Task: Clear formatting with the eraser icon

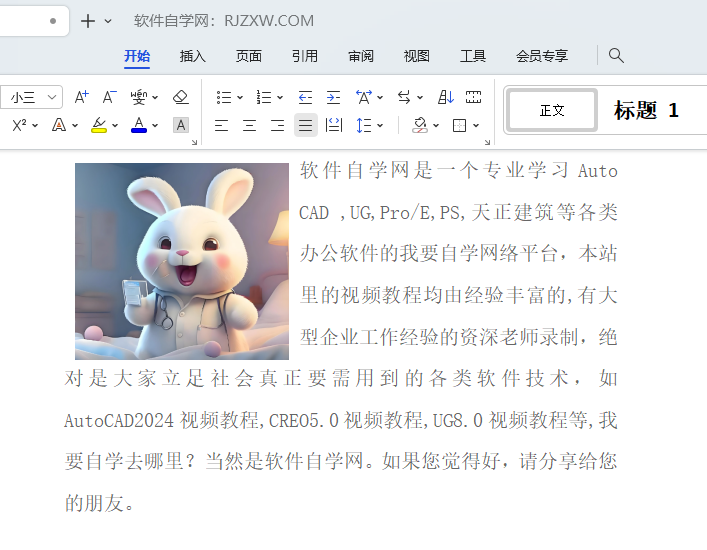Action: pos(180,97)
